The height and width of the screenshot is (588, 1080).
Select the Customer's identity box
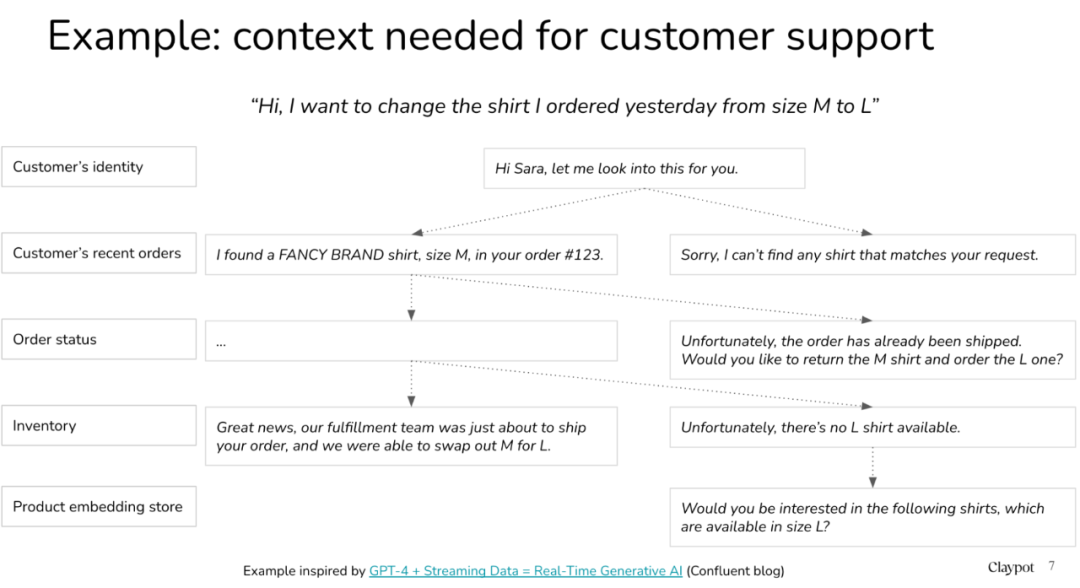pos(98,167)
